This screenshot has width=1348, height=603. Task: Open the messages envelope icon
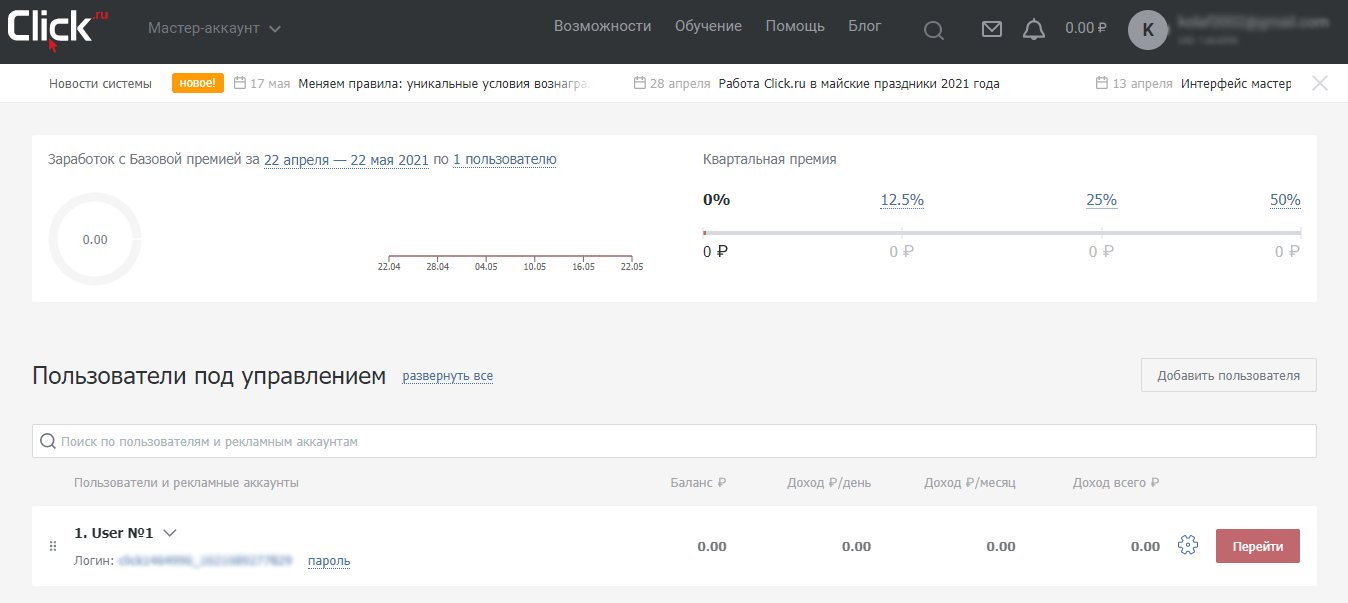(x=992, y=29)
